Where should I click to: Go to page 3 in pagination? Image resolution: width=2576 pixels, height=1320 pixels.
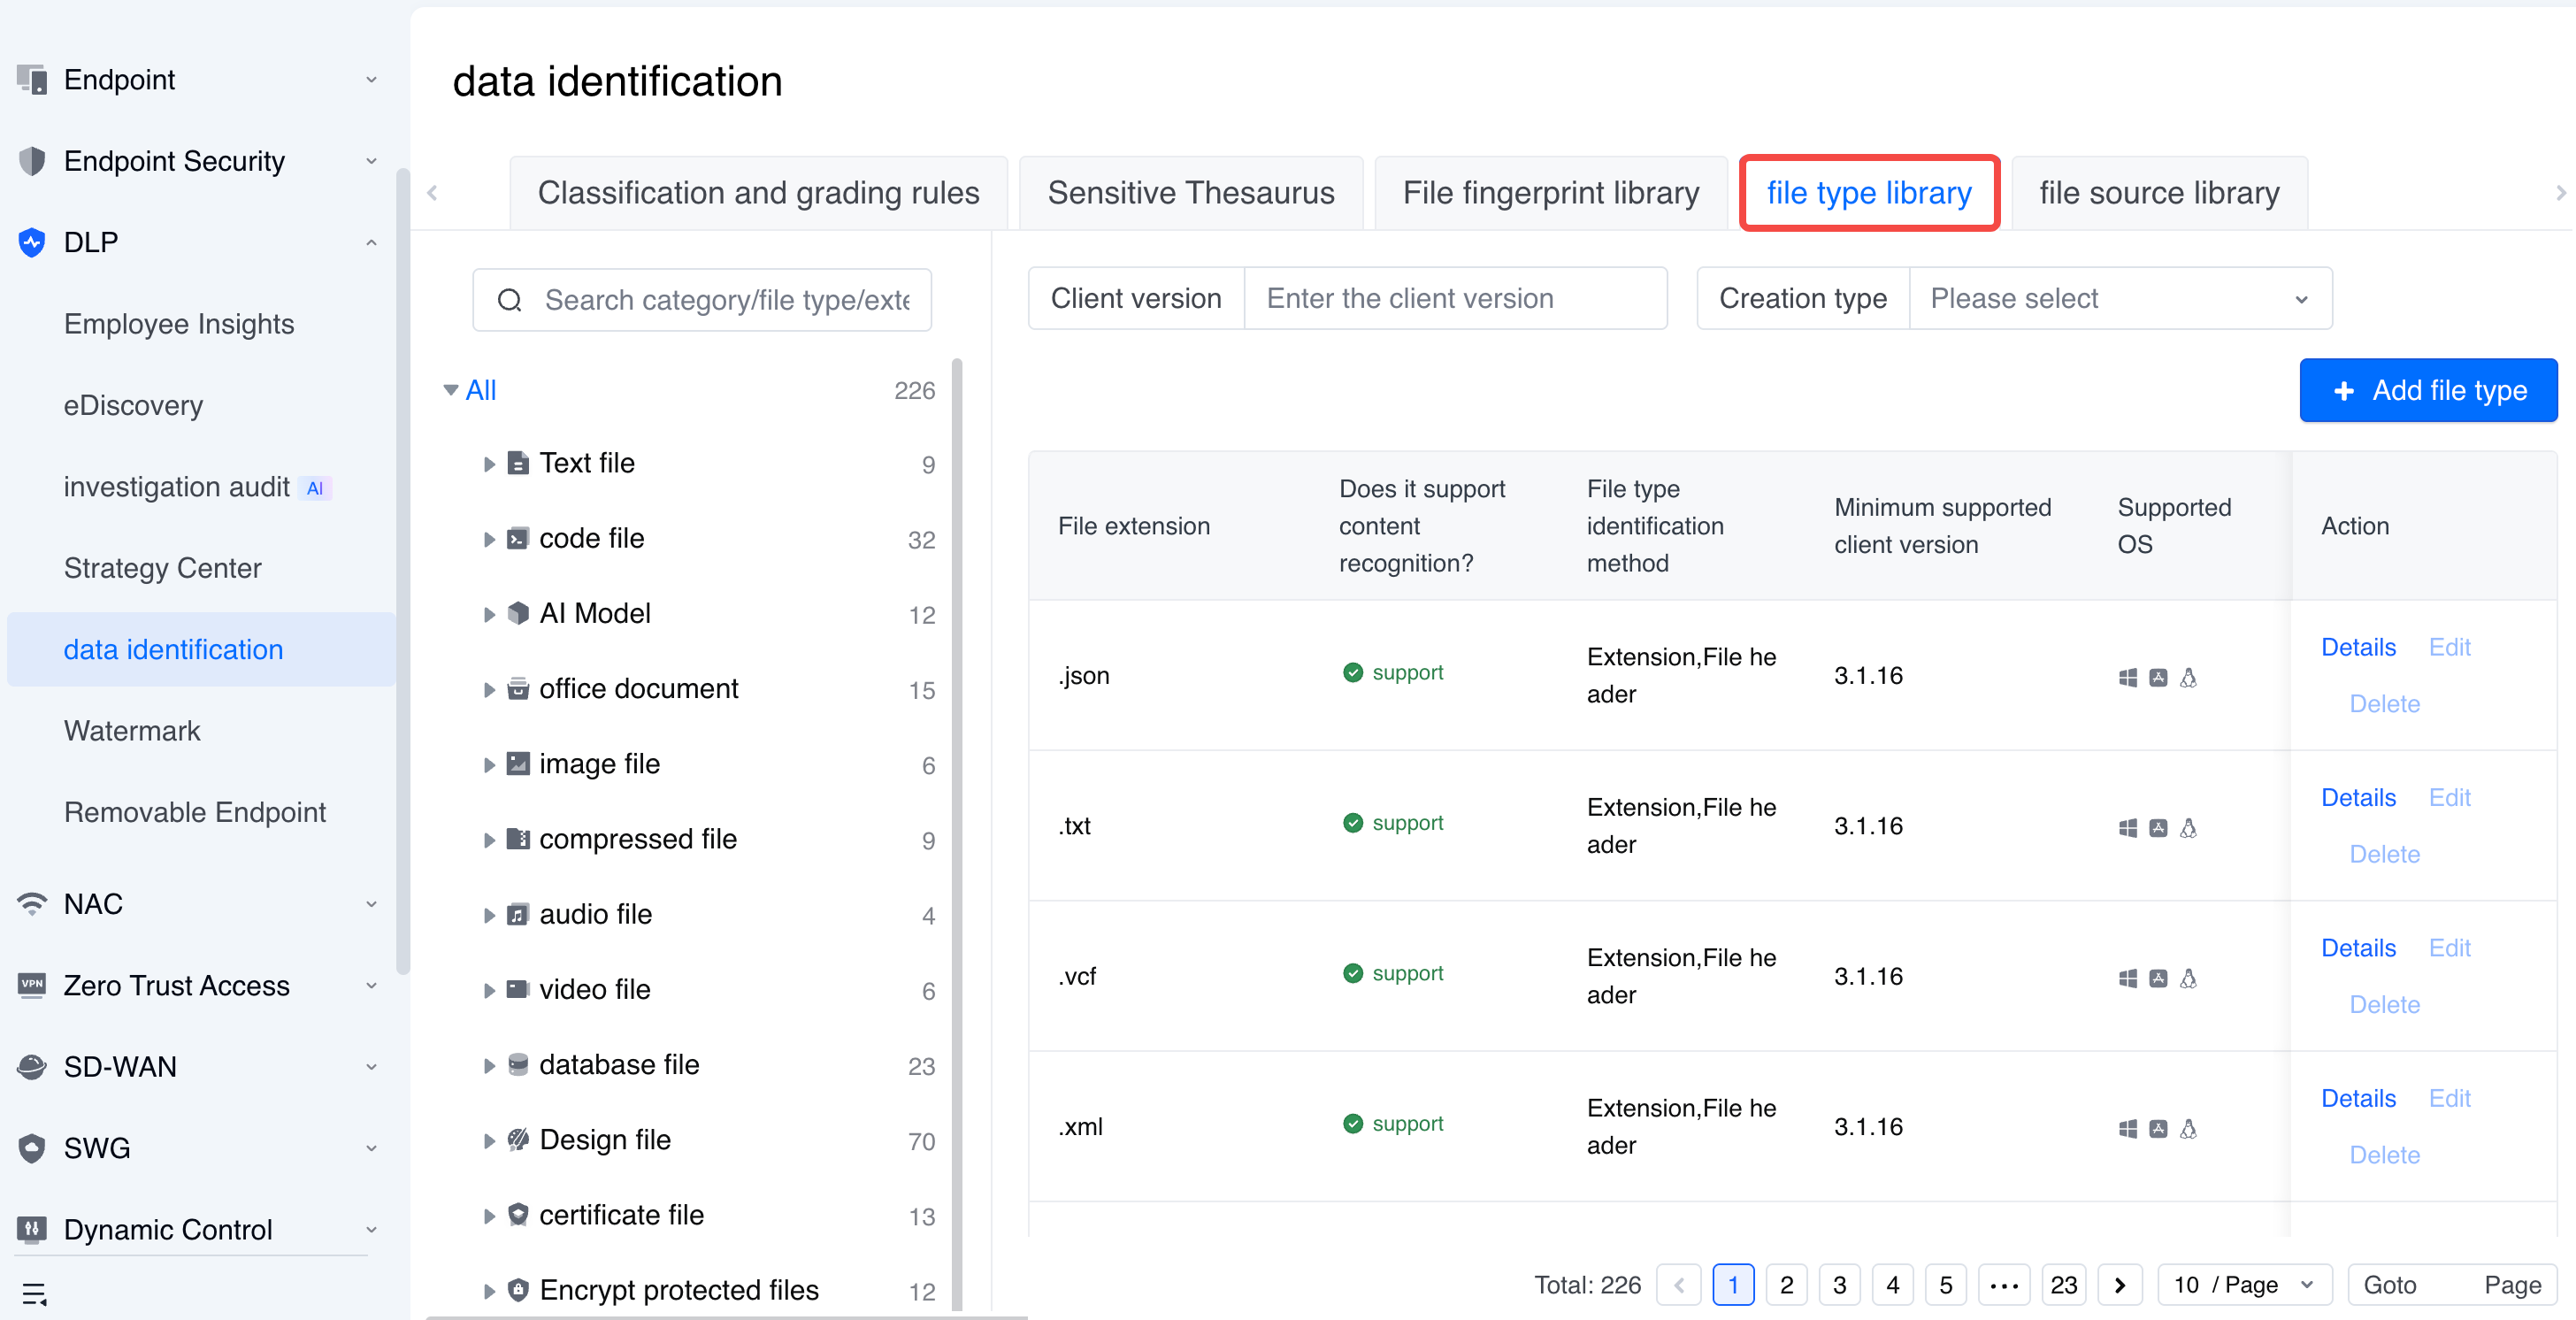(x=1838, y=1284)
